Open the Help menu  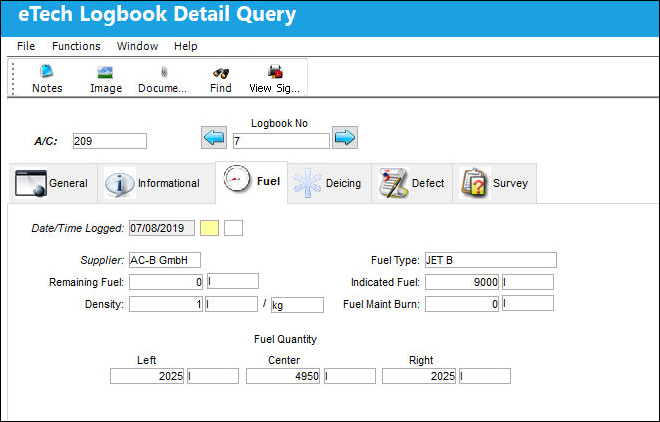point(186,46)
